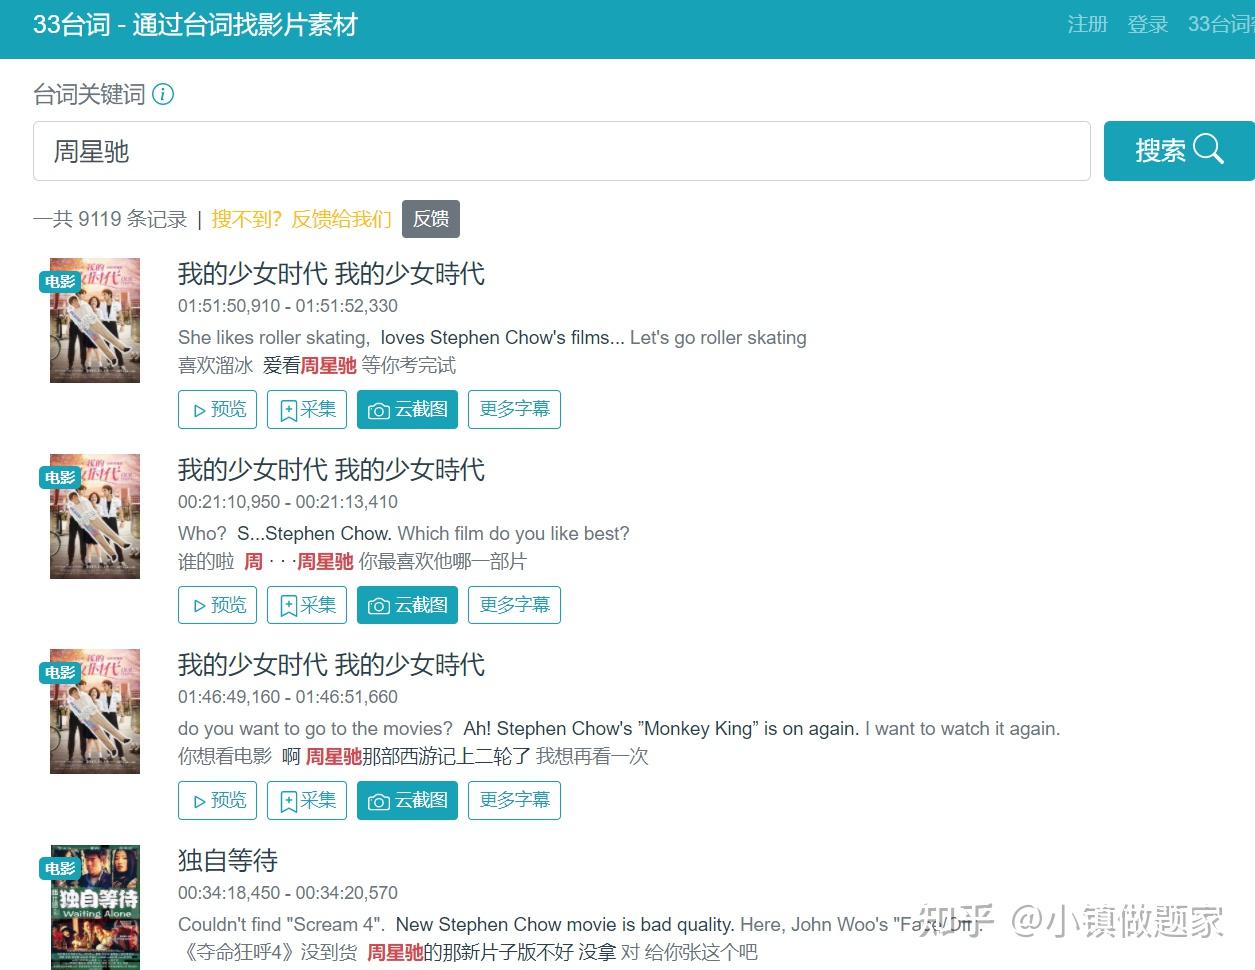Click the preview play icon for the third result

pos(198,800)
